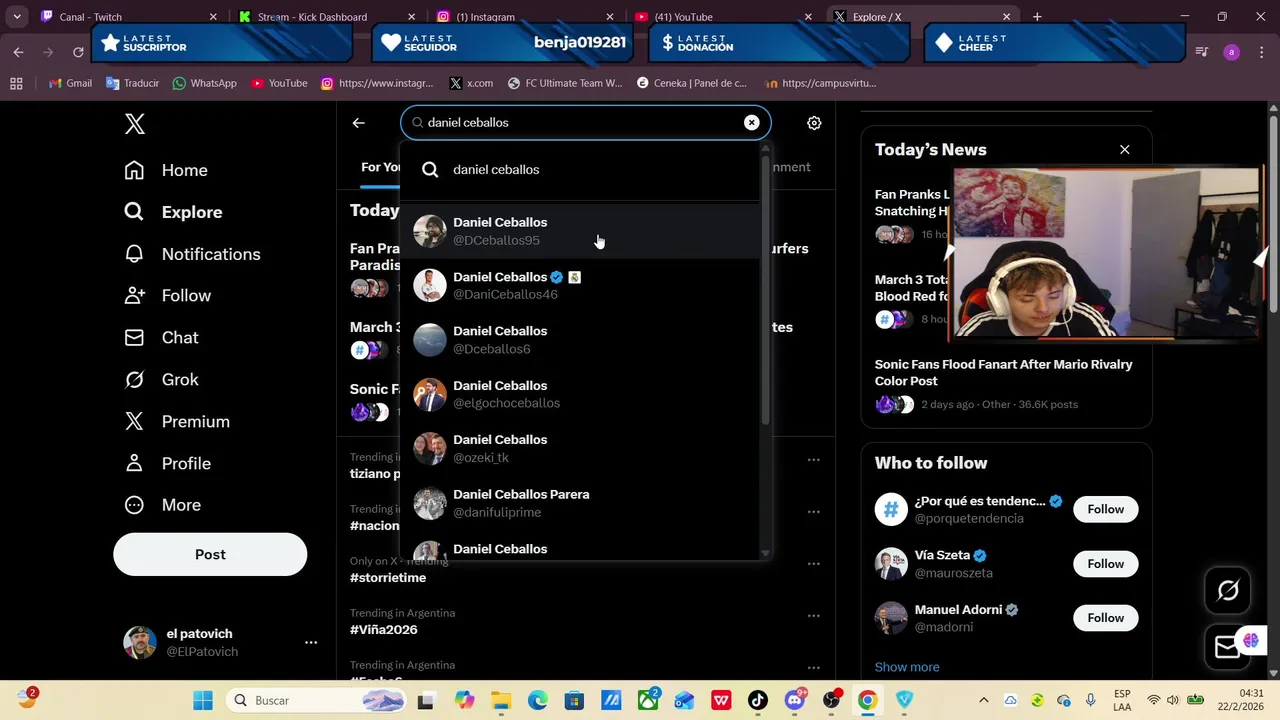The width and height of the screenshot is (1280, 720).
Task: Switch to the For You tab
Action: (x=380, y=167)
